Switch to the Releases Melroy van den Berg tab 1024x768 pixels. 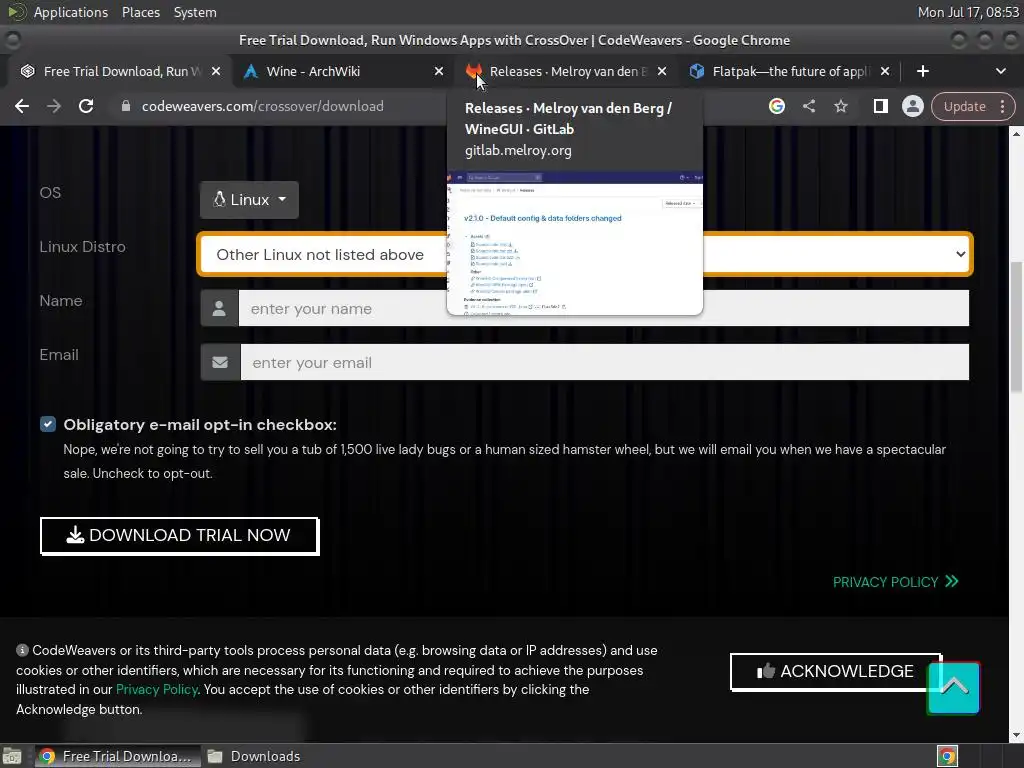click(566, 71)
